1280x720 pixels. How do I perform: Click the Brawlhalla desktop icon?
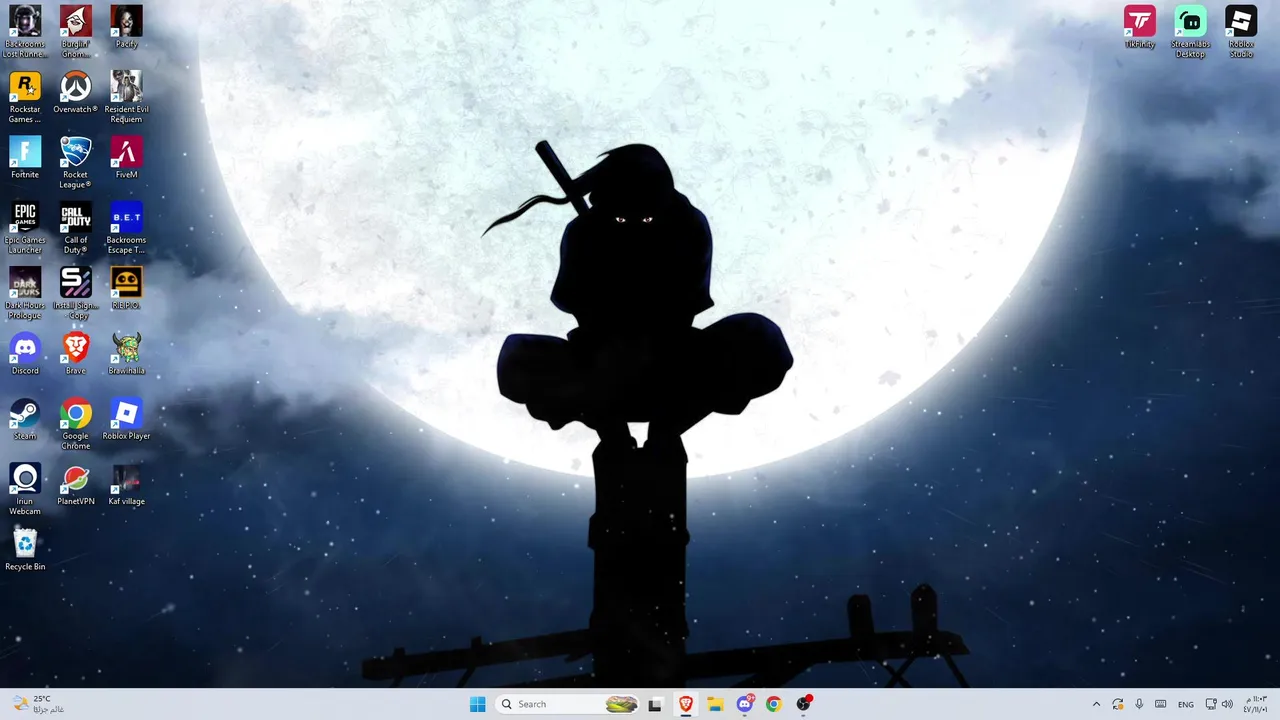click(x=126, y=354)
